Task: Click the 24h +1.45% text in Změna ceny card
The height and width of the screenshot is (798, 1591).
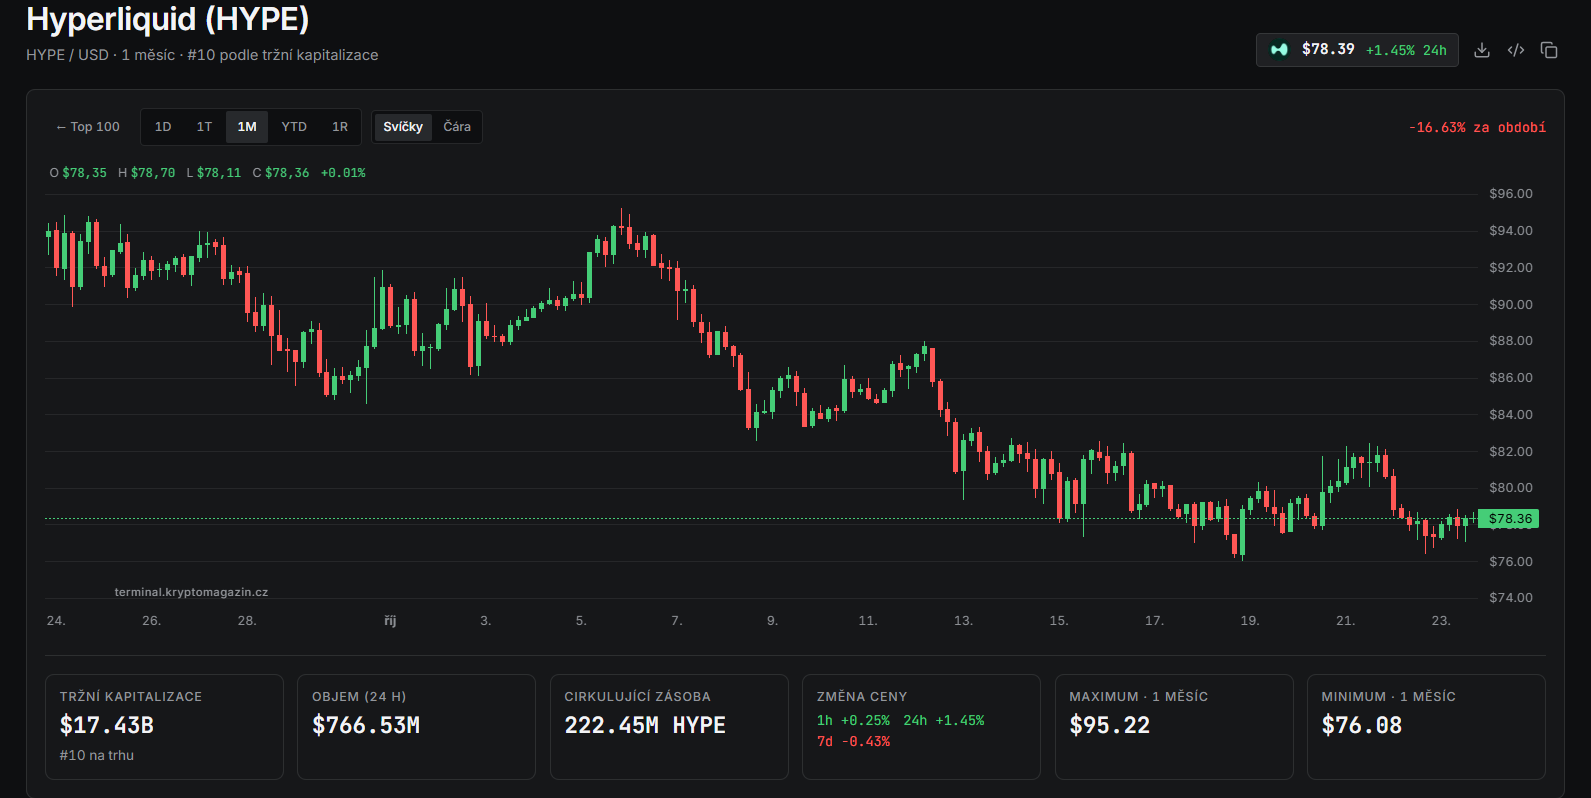Action: click(x=944, y=721)
